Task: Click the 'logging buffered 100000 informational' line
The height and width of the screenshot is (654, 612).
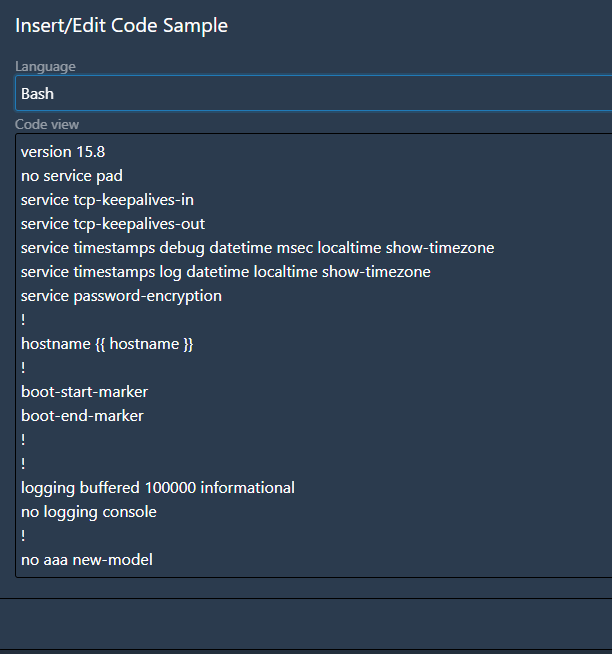Action: tap(158, 488)
